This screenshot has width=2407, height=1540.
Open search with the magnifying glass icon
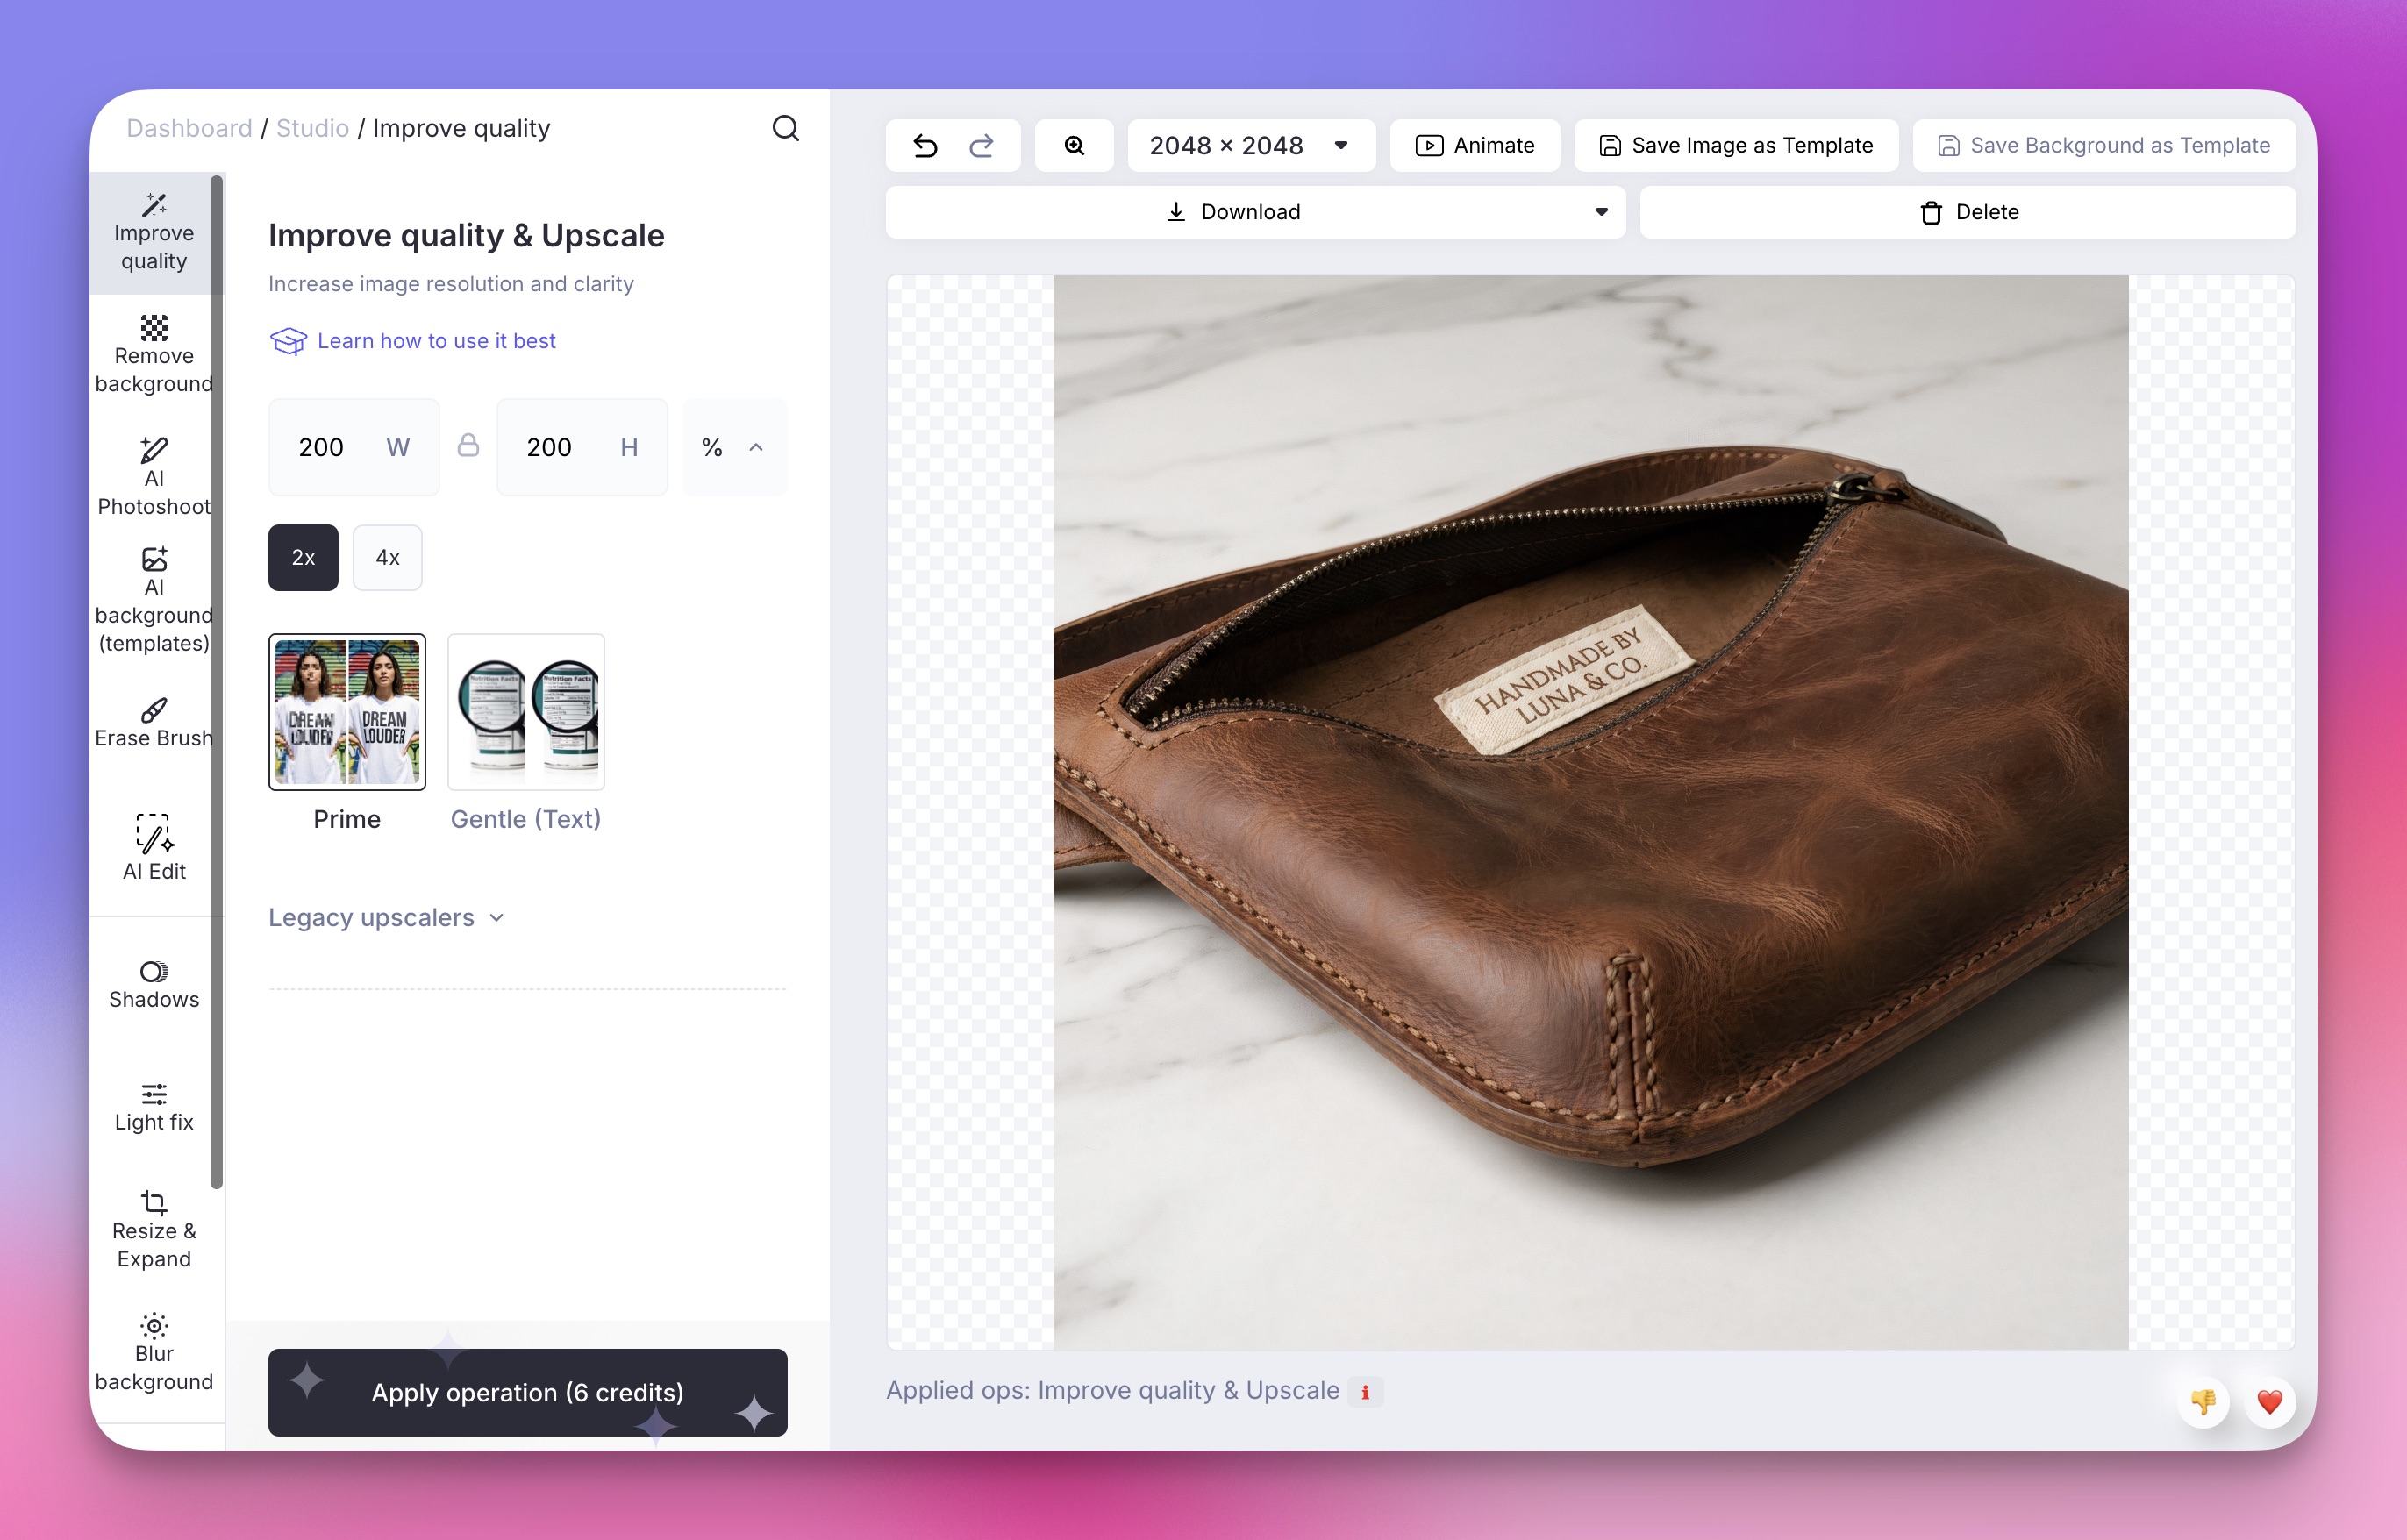pyautogui.click(x=785, y=128)
